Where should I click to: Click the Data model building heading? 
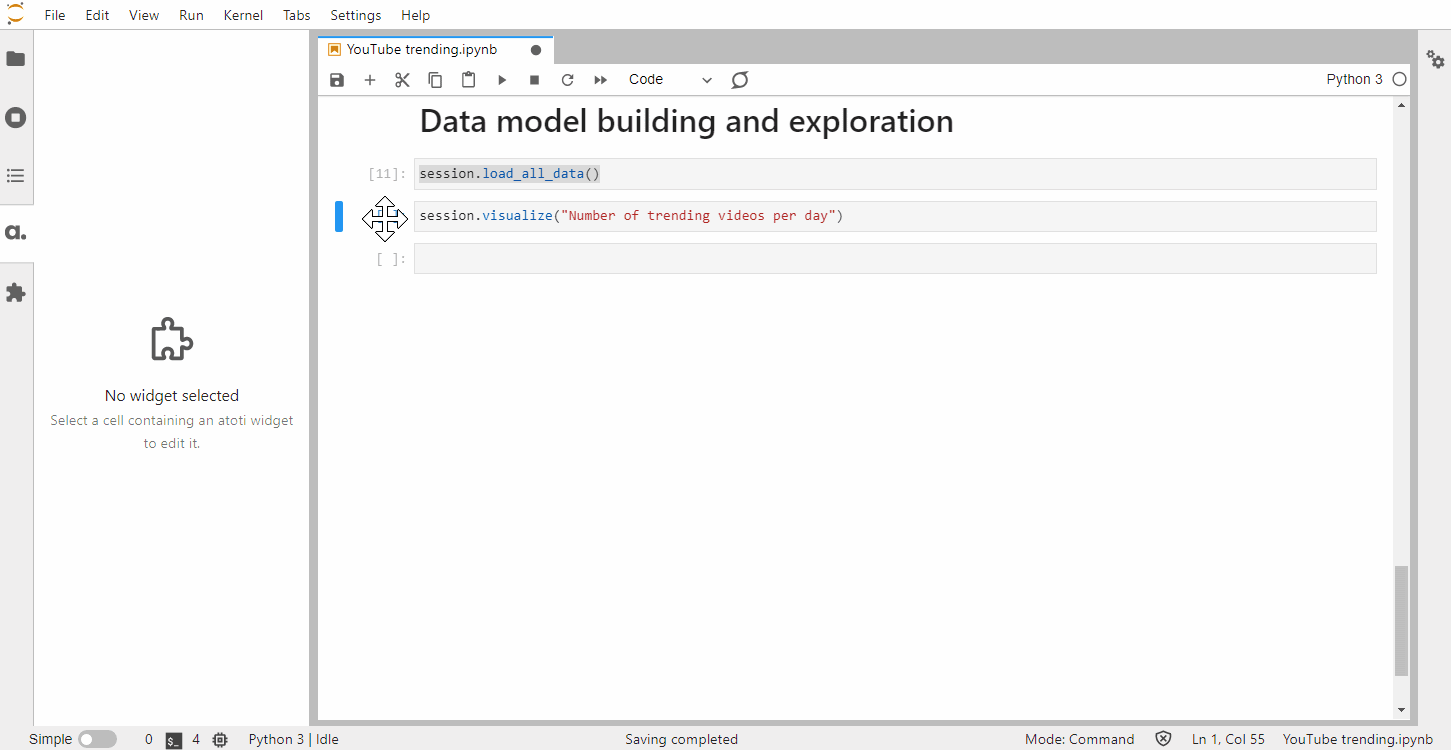point(687,122)
